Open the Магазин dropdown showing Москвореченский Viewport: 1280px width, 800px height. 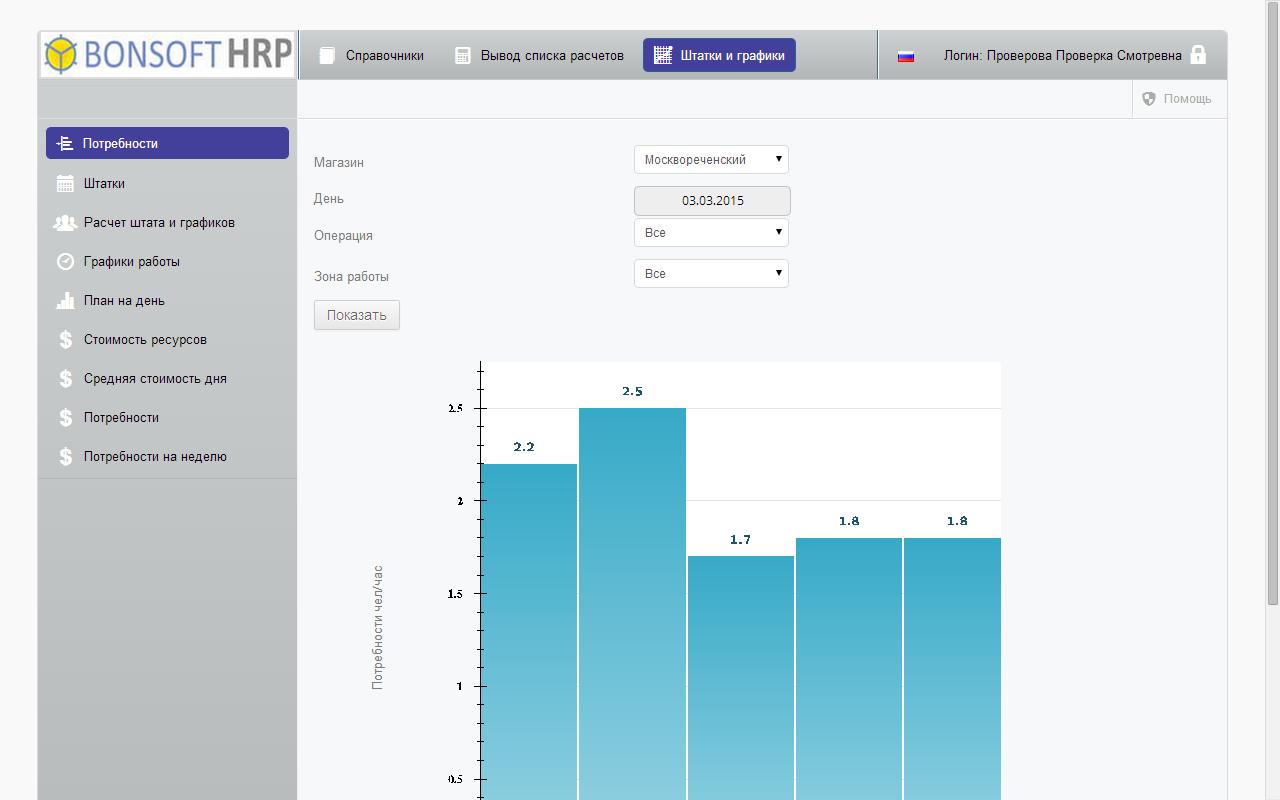711,160
